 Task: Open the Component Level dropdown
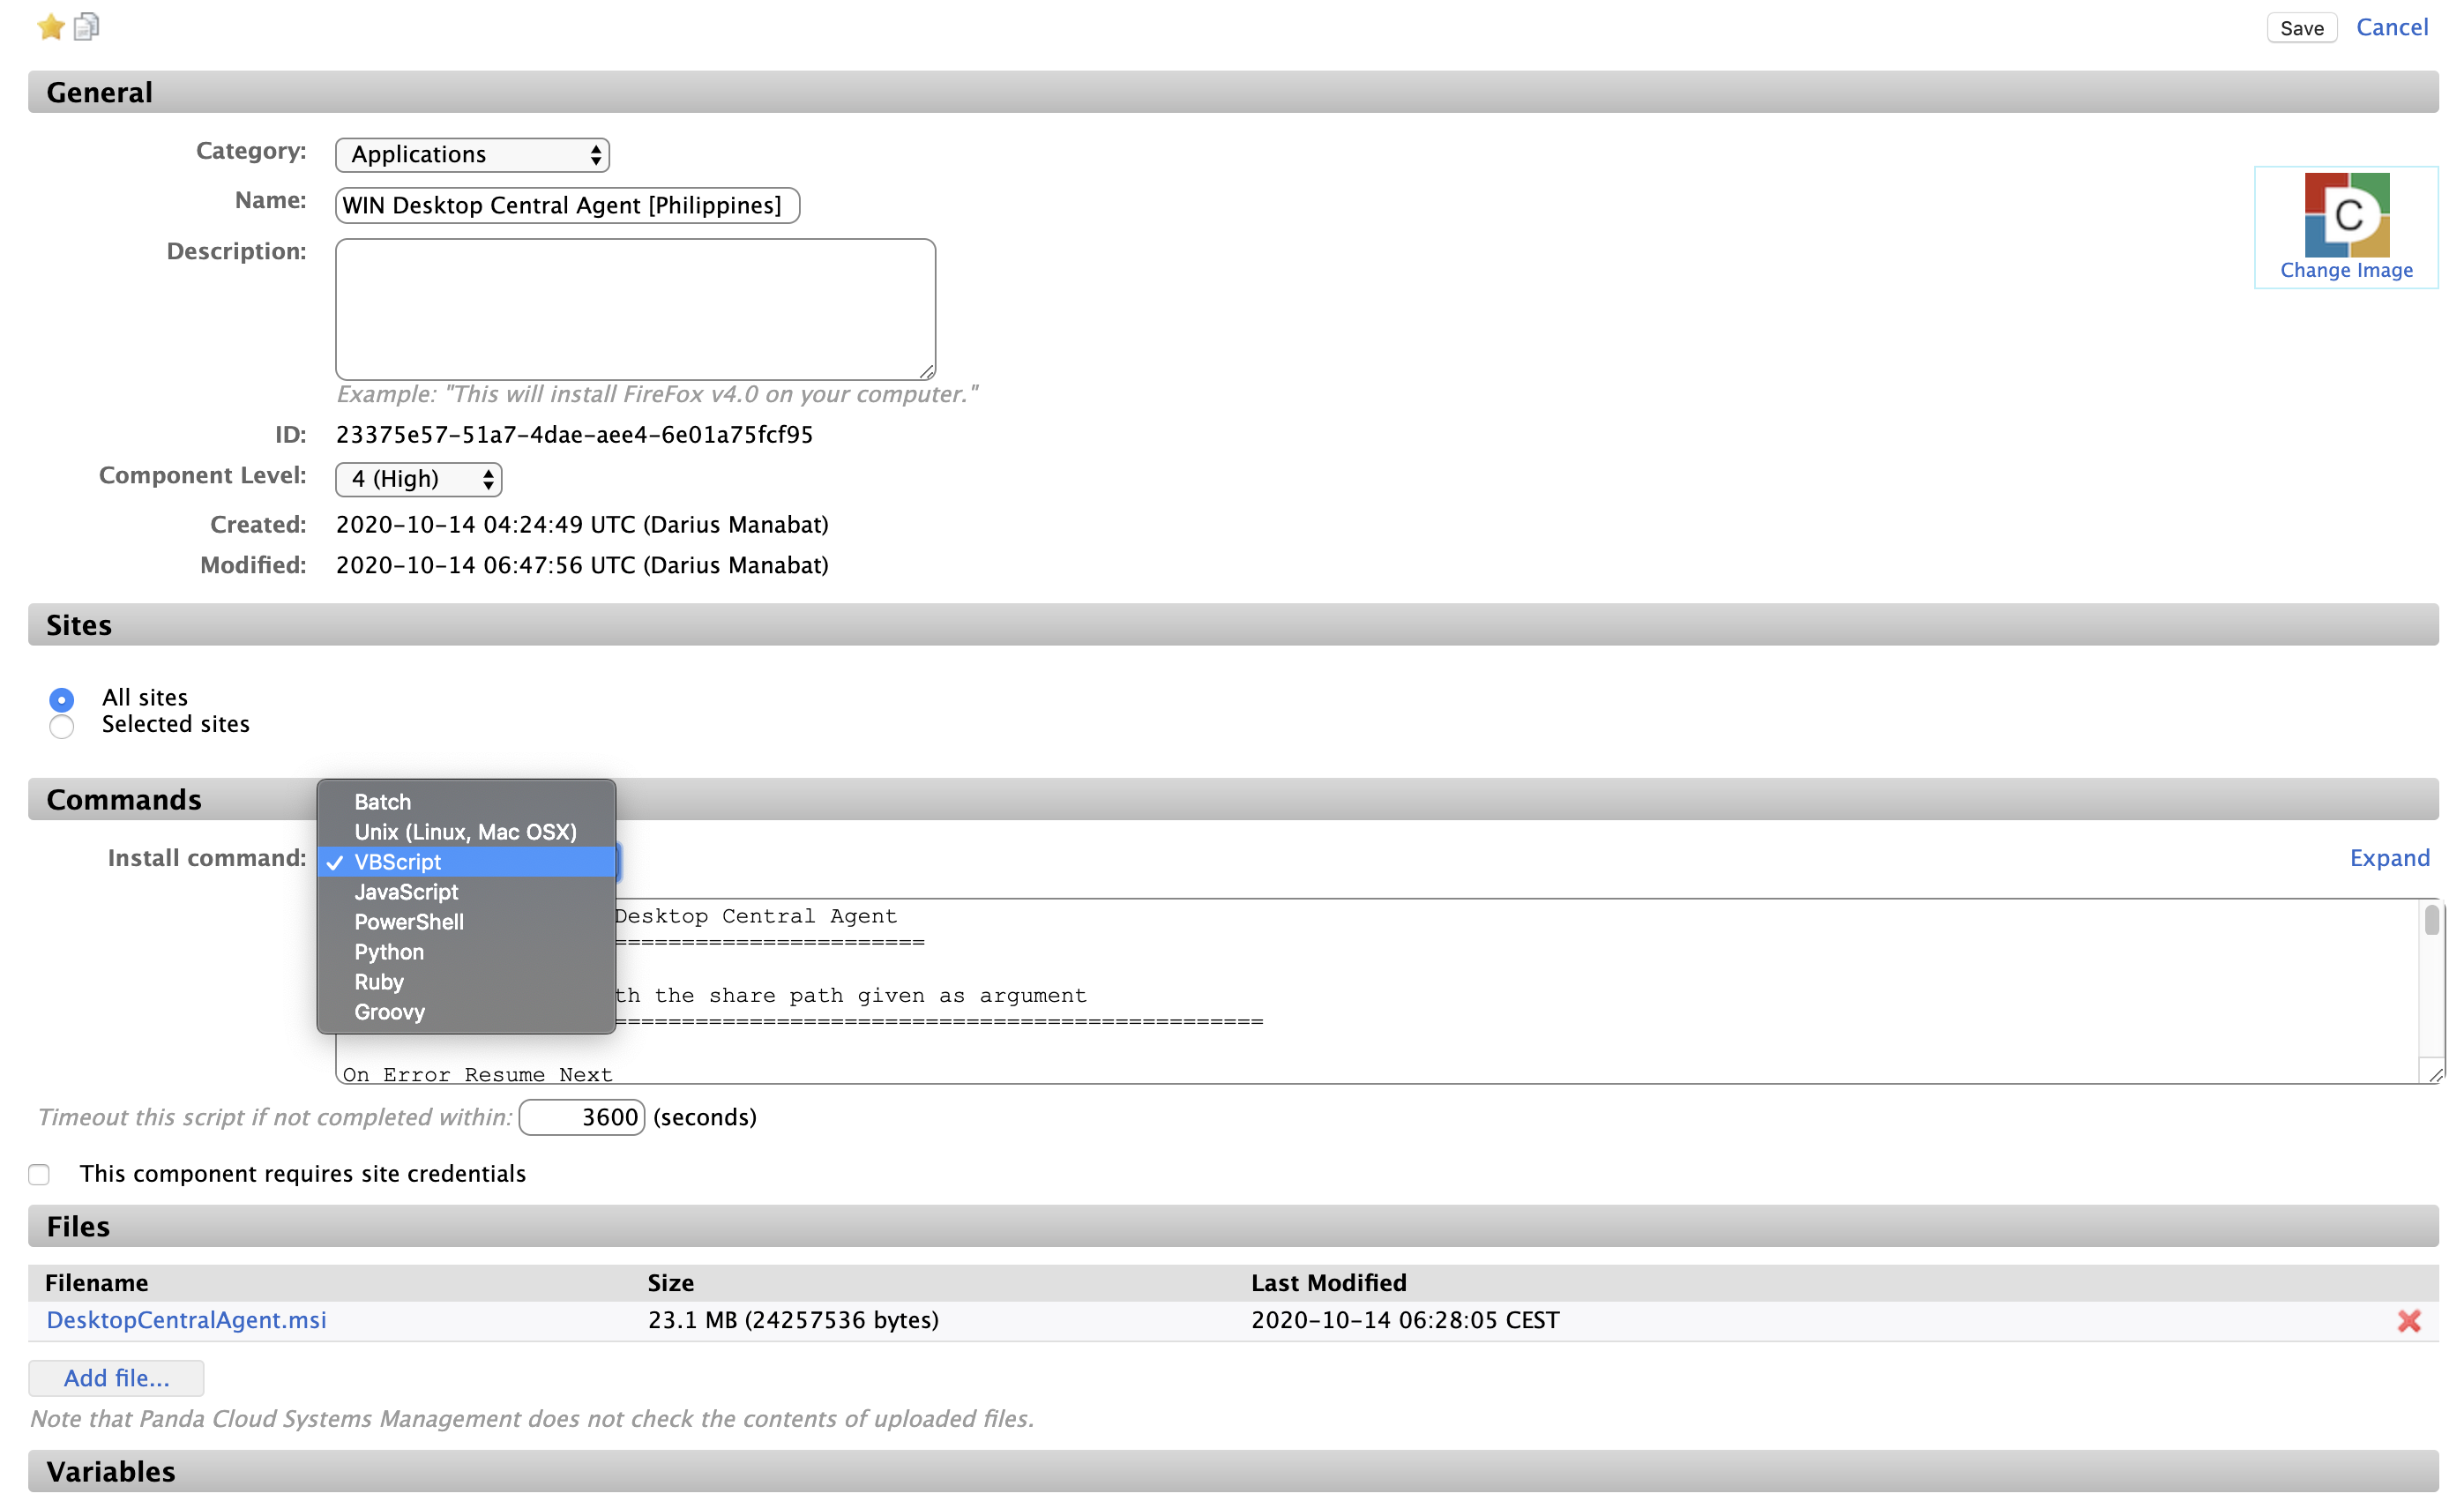[418, 479]
